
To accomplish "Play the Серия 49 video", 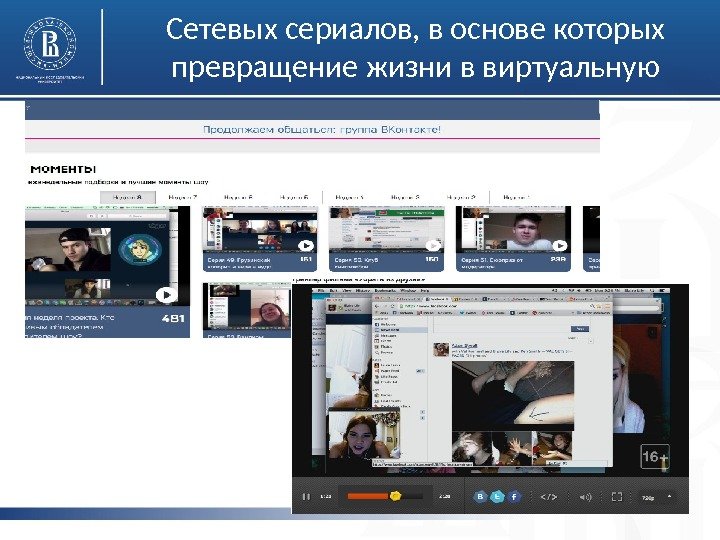I will (x=306, y=246).
